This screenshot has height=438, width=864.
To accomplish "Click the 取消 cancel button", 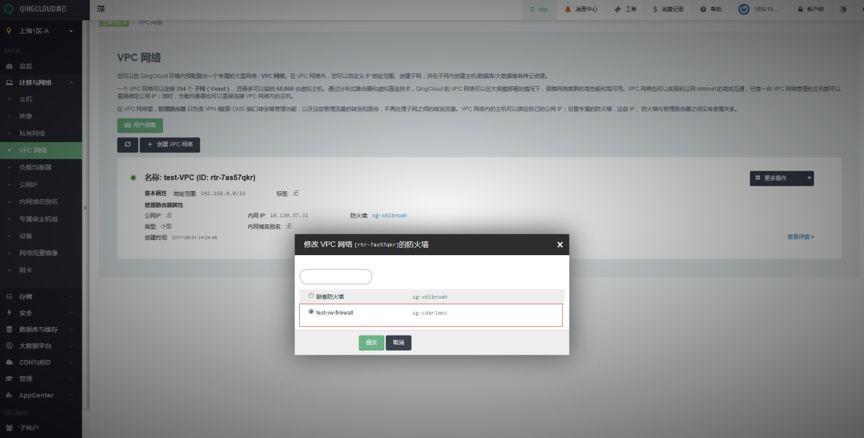I will tap(398, 342).
